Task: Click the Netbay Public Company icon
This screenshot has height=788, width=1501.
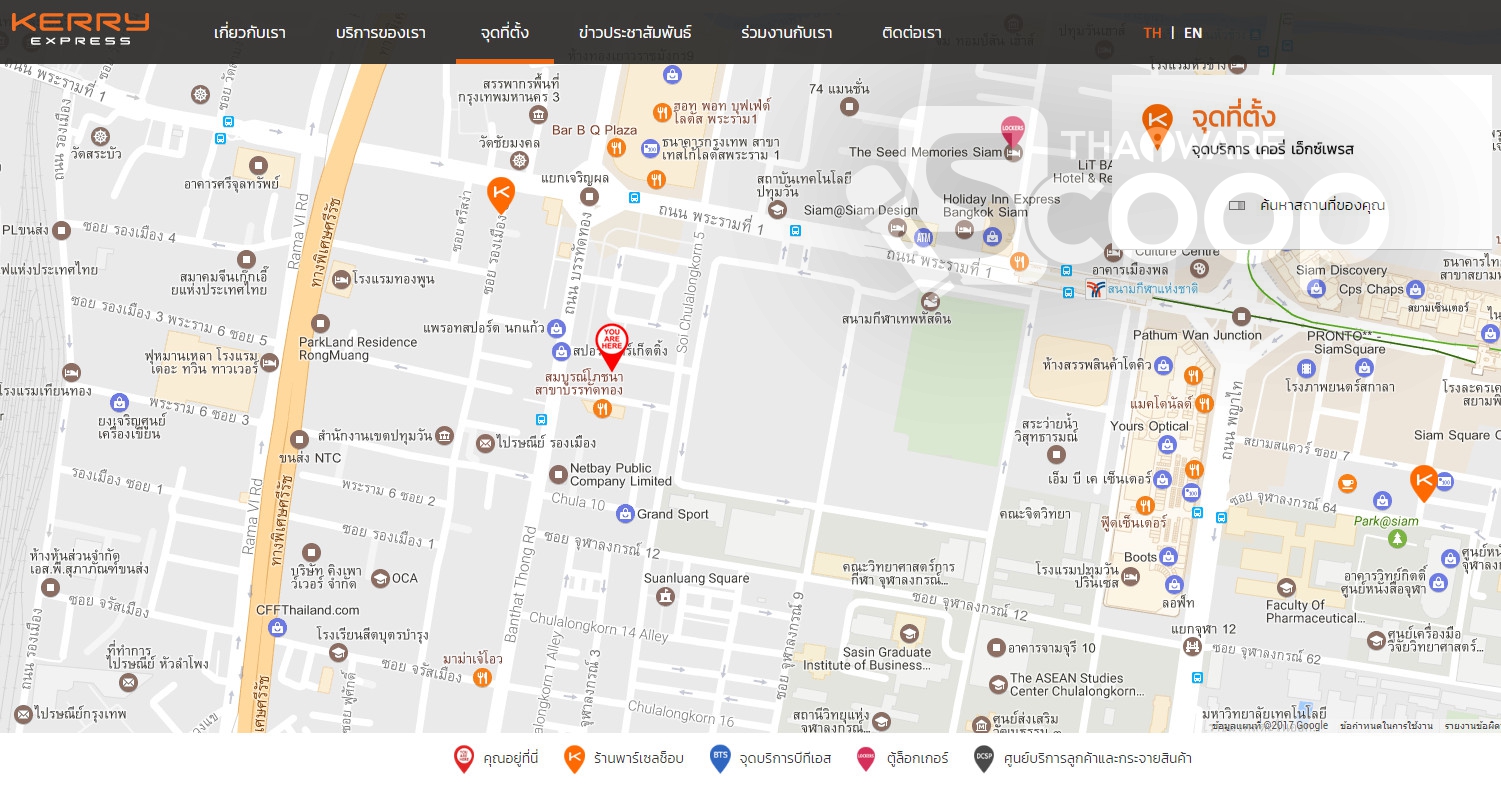Action: click(x=559, y=473)
